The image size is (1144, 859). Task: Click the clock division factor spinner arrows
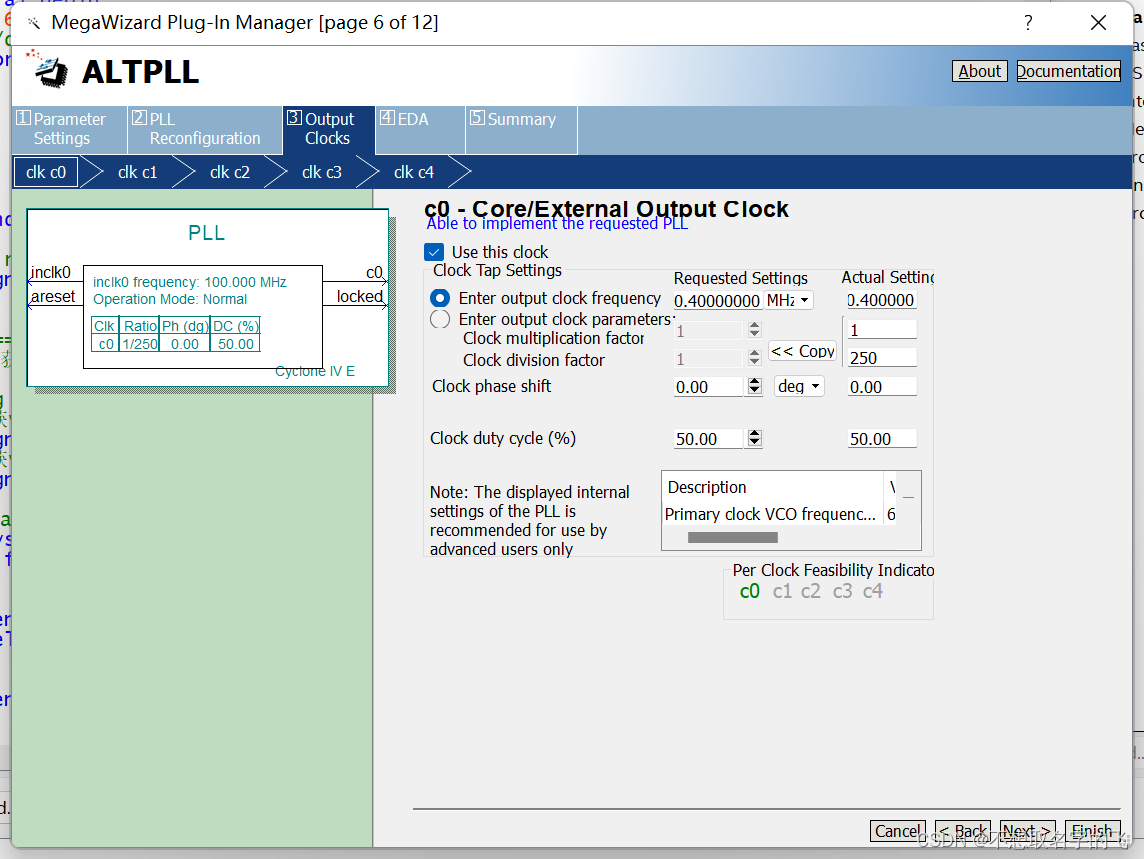point(754,358)
